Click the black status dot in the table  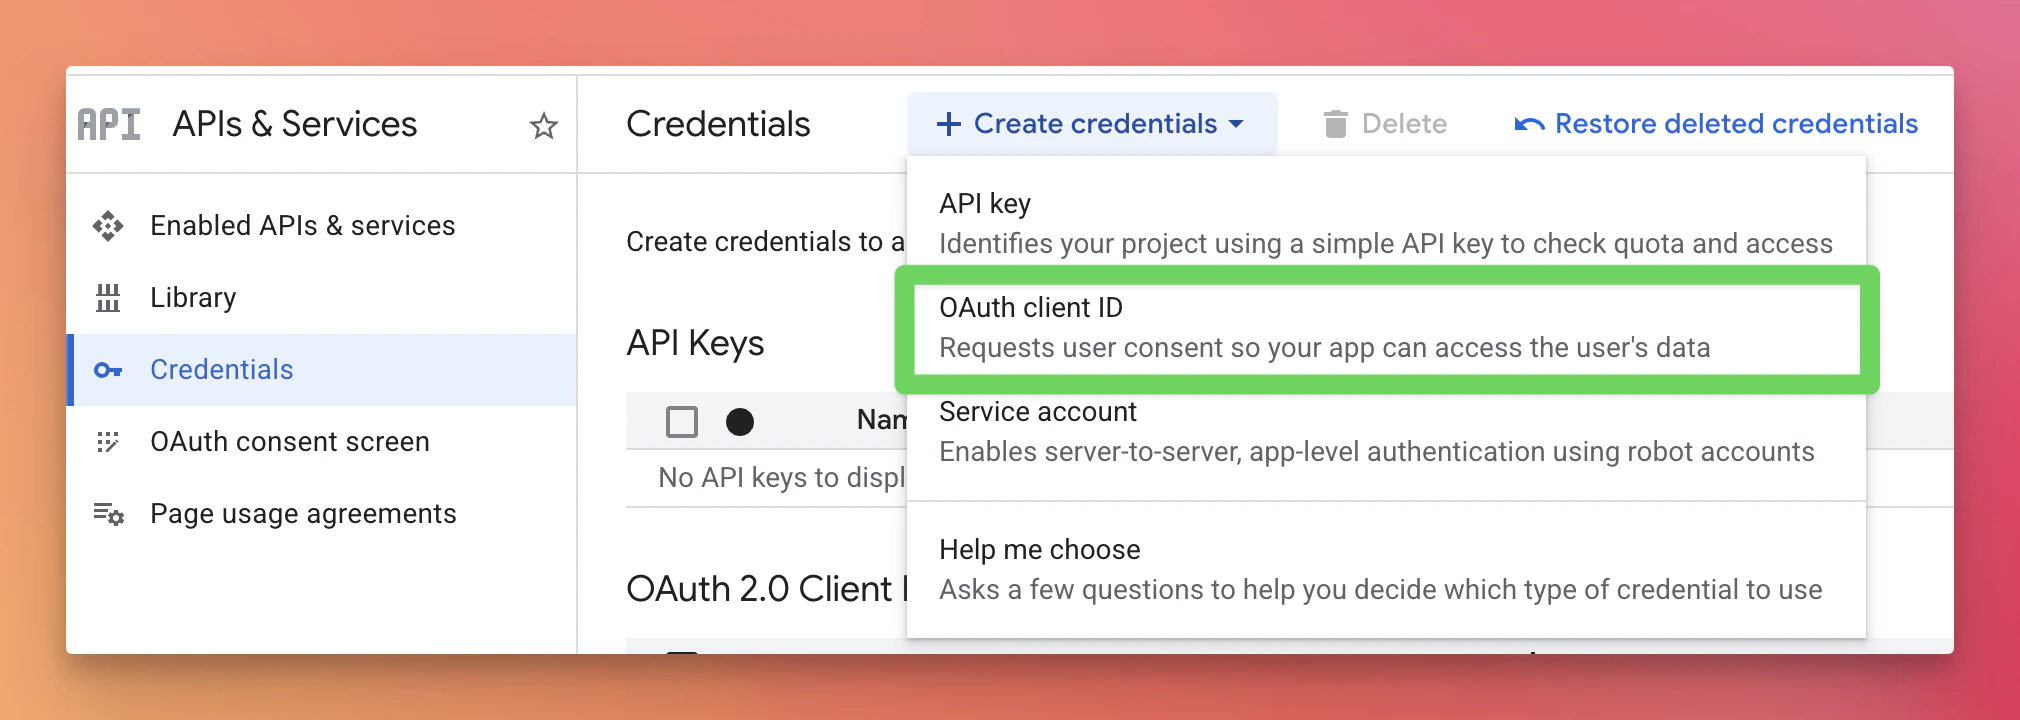(741, 422)
